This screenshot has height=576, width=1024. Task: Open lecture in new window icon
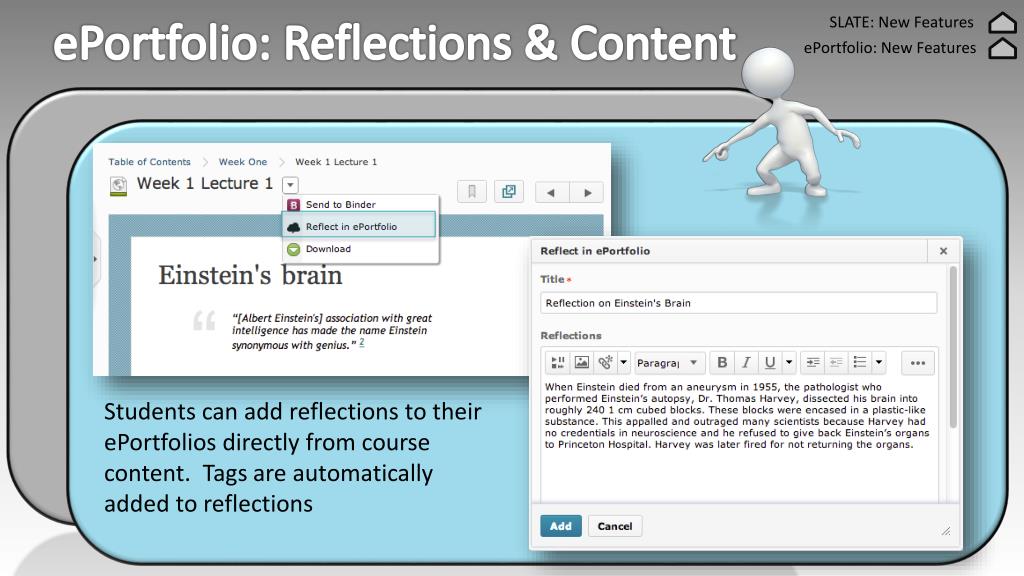pyautogui.click(x=509, y=192)
